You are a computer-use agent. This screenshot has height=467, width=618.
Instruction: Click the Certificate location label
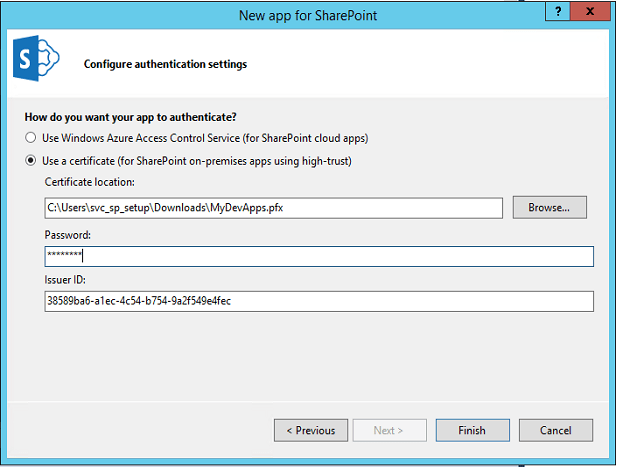coord(89,182)
